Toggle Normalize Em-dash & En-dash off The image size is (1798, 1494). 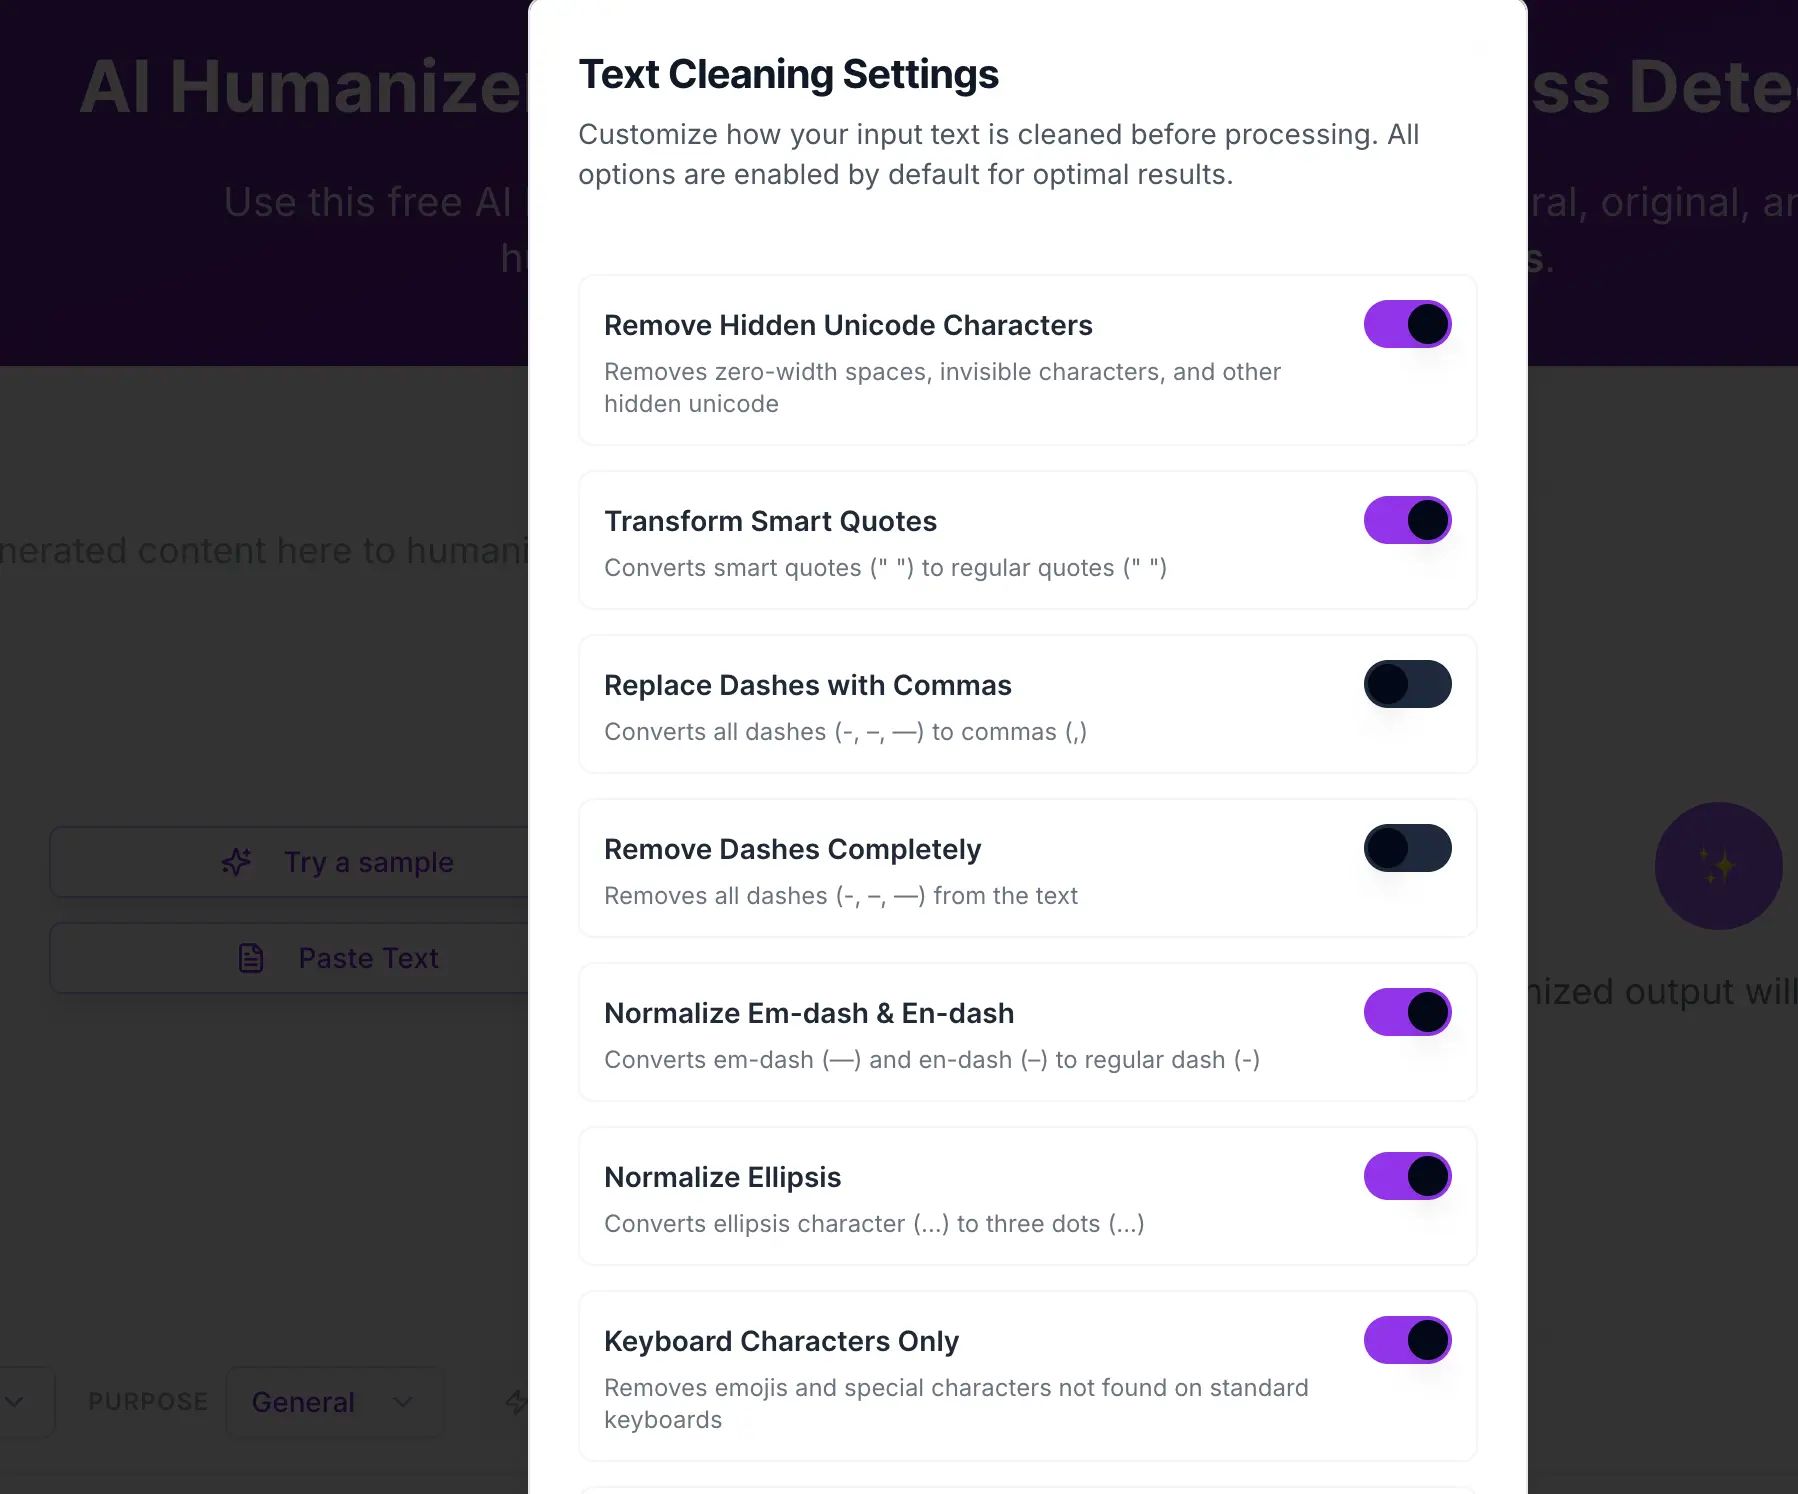point(1407,1012)
